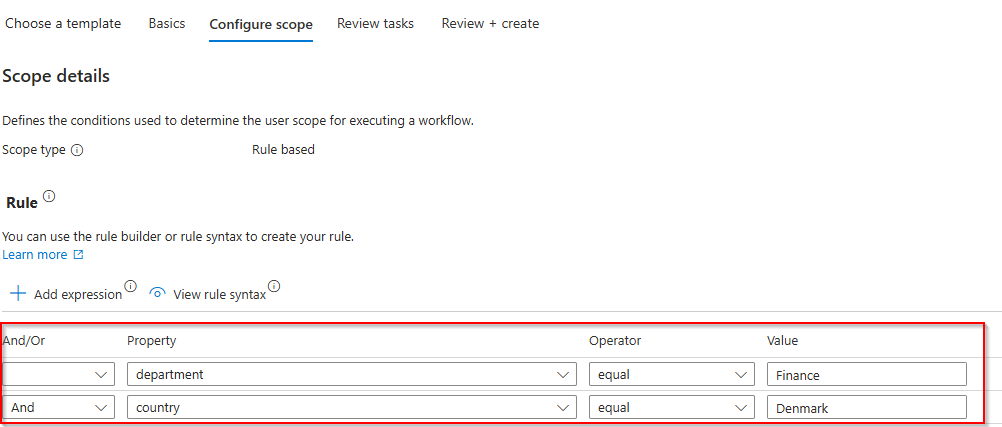Screen dimensions: 1002x427
Task: Open the operator dropdown for country row
Action: [671, 408]
